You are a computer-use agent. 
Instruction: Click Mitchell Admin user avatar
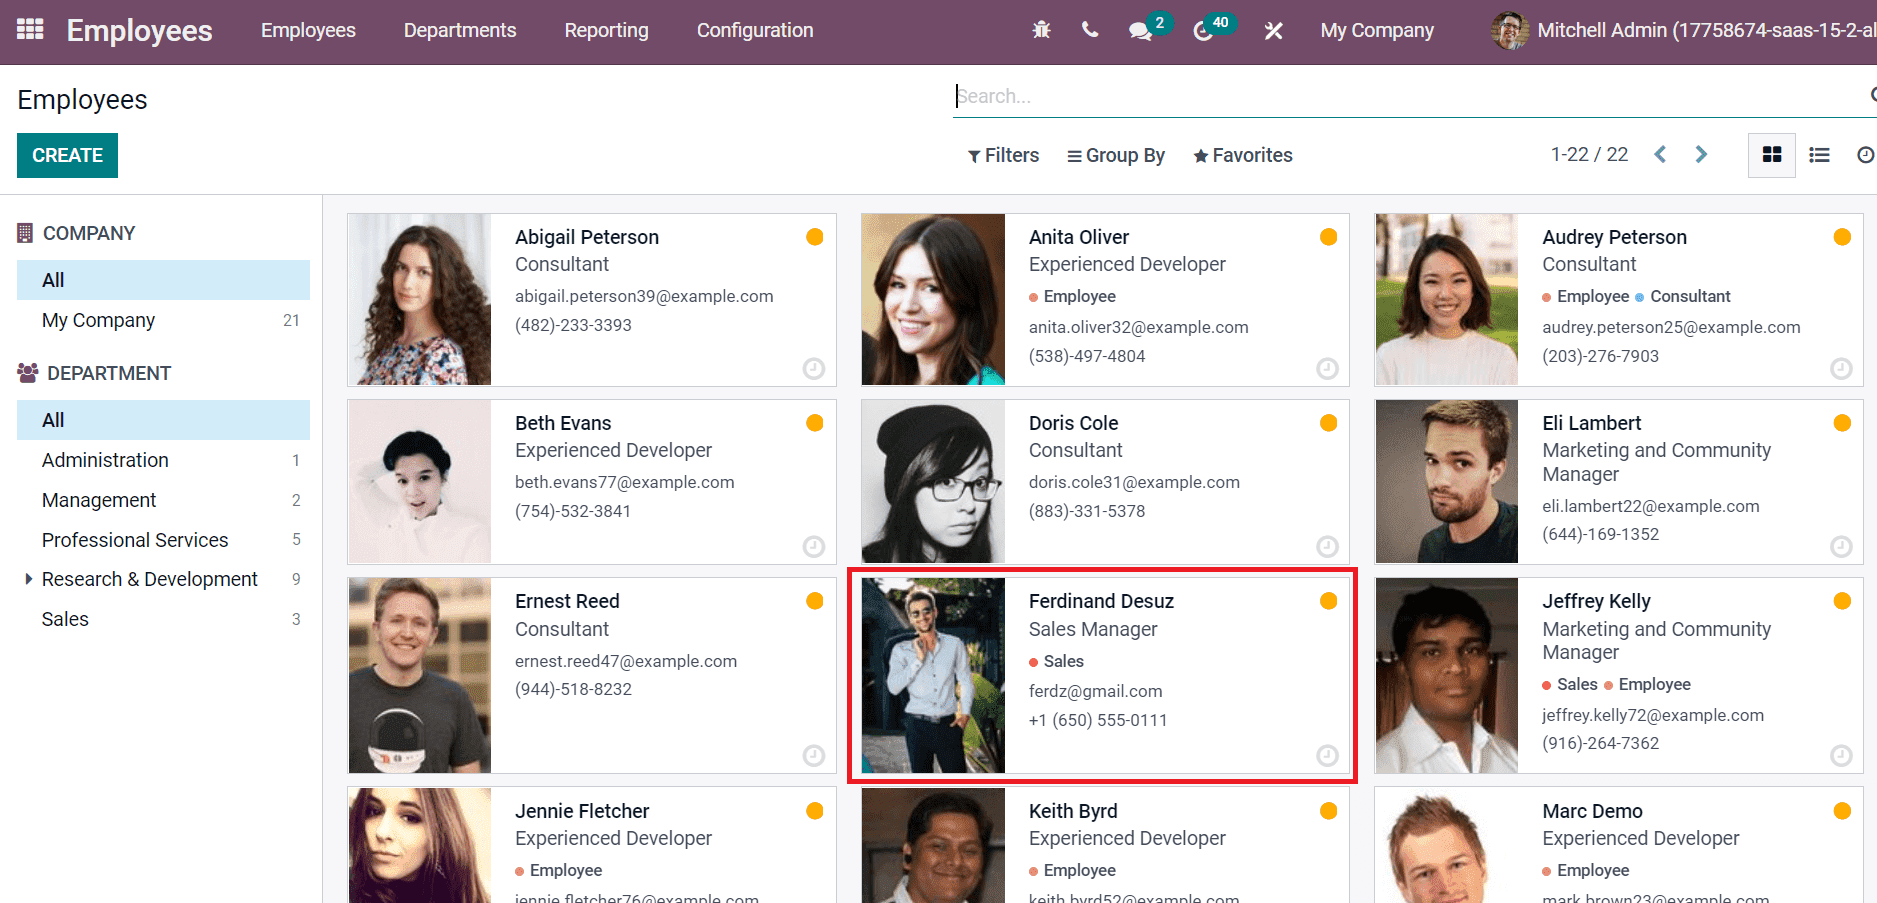click(1509, 30)
